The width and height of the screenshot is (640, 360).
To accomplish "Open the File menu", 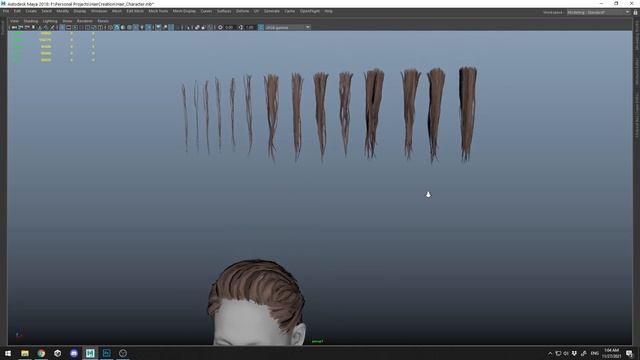I will [6, 11].
